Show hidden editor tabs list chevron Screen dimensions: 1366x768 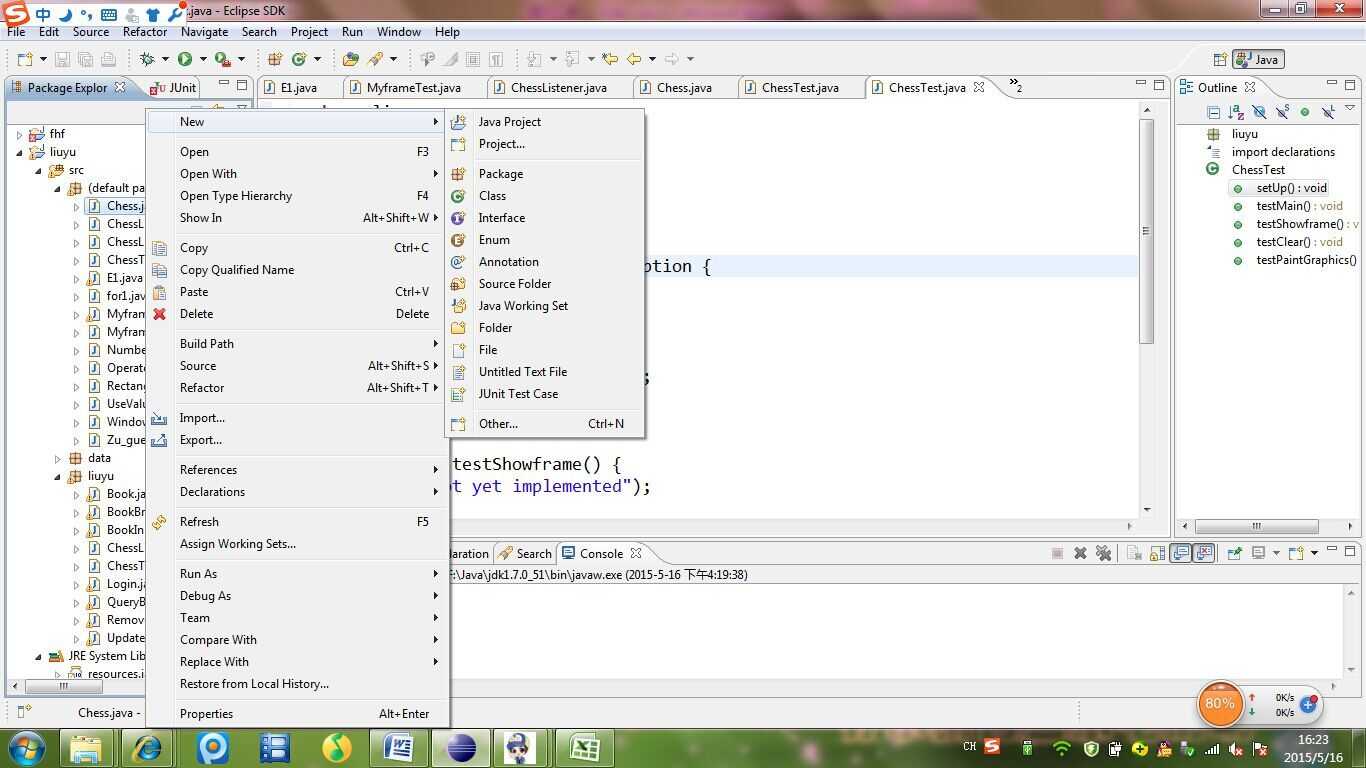click(1015, 86)
